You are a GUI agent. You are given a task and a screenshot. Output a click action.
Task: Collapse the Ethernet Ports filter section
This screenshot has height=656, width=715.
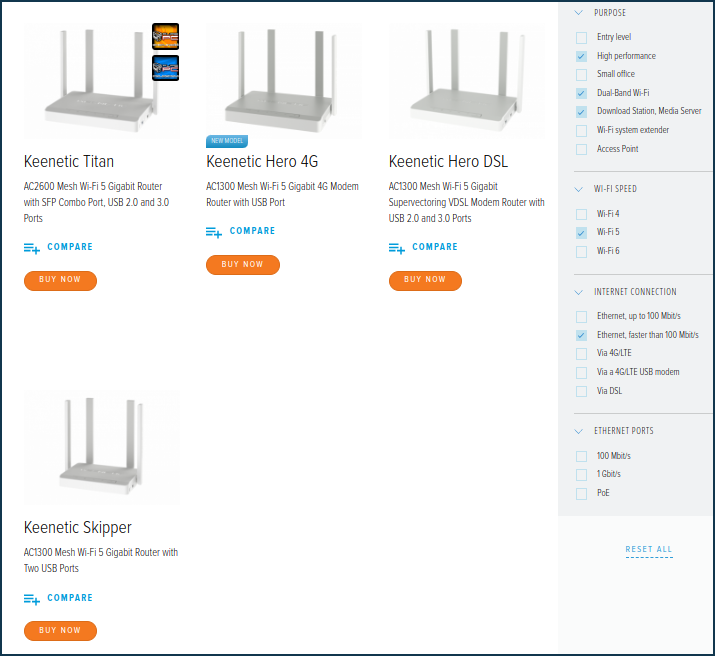pyautogui.click(x=578, y=431)
